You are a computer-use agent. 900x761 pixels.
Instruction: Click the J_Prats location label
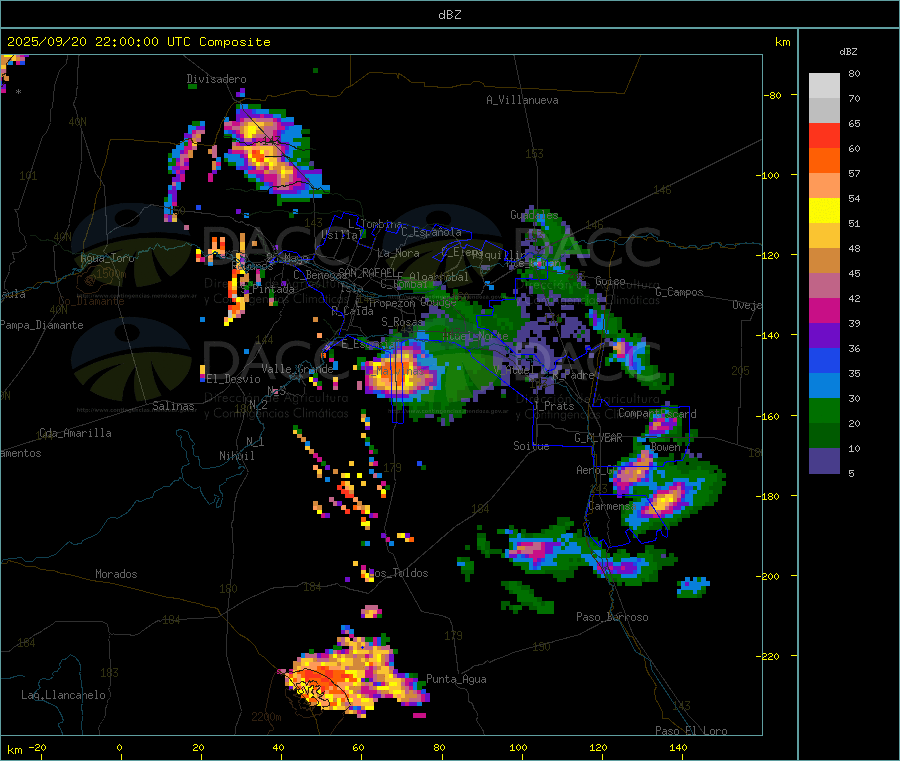(553, 406)
